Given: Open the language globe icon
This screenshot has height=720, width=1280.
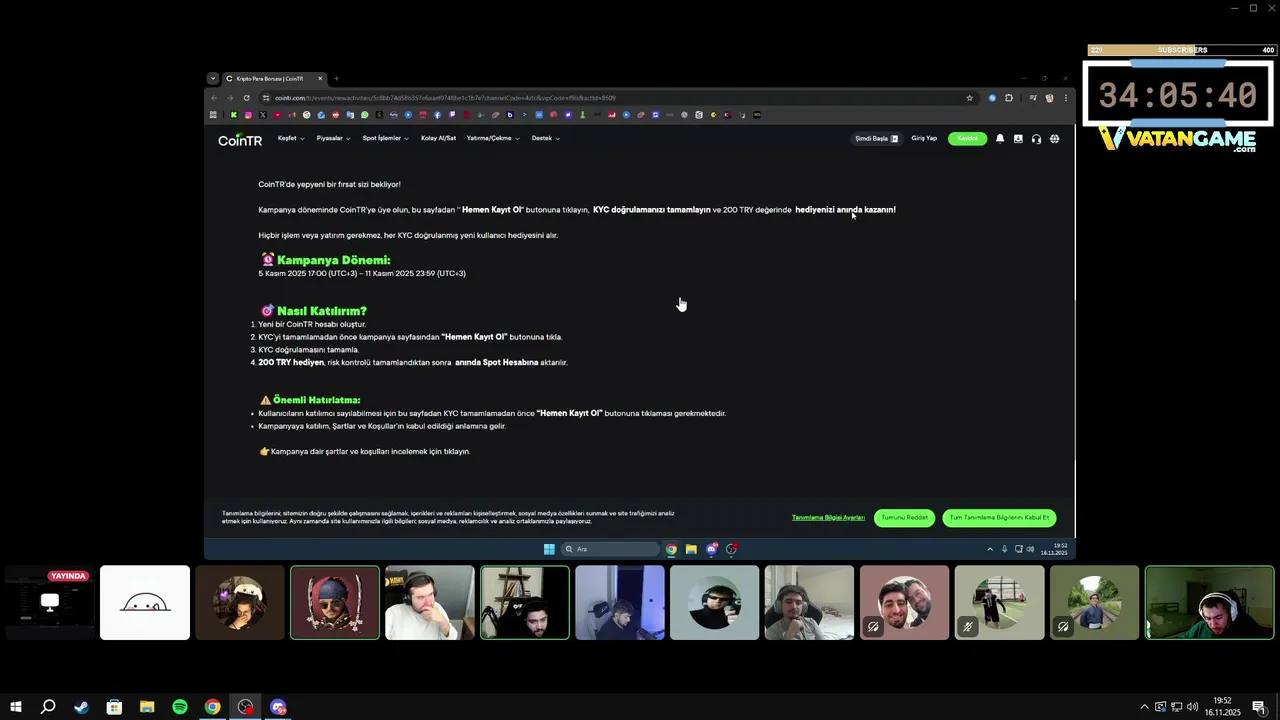Looking at the screenshot, I should click(1054, 139).
